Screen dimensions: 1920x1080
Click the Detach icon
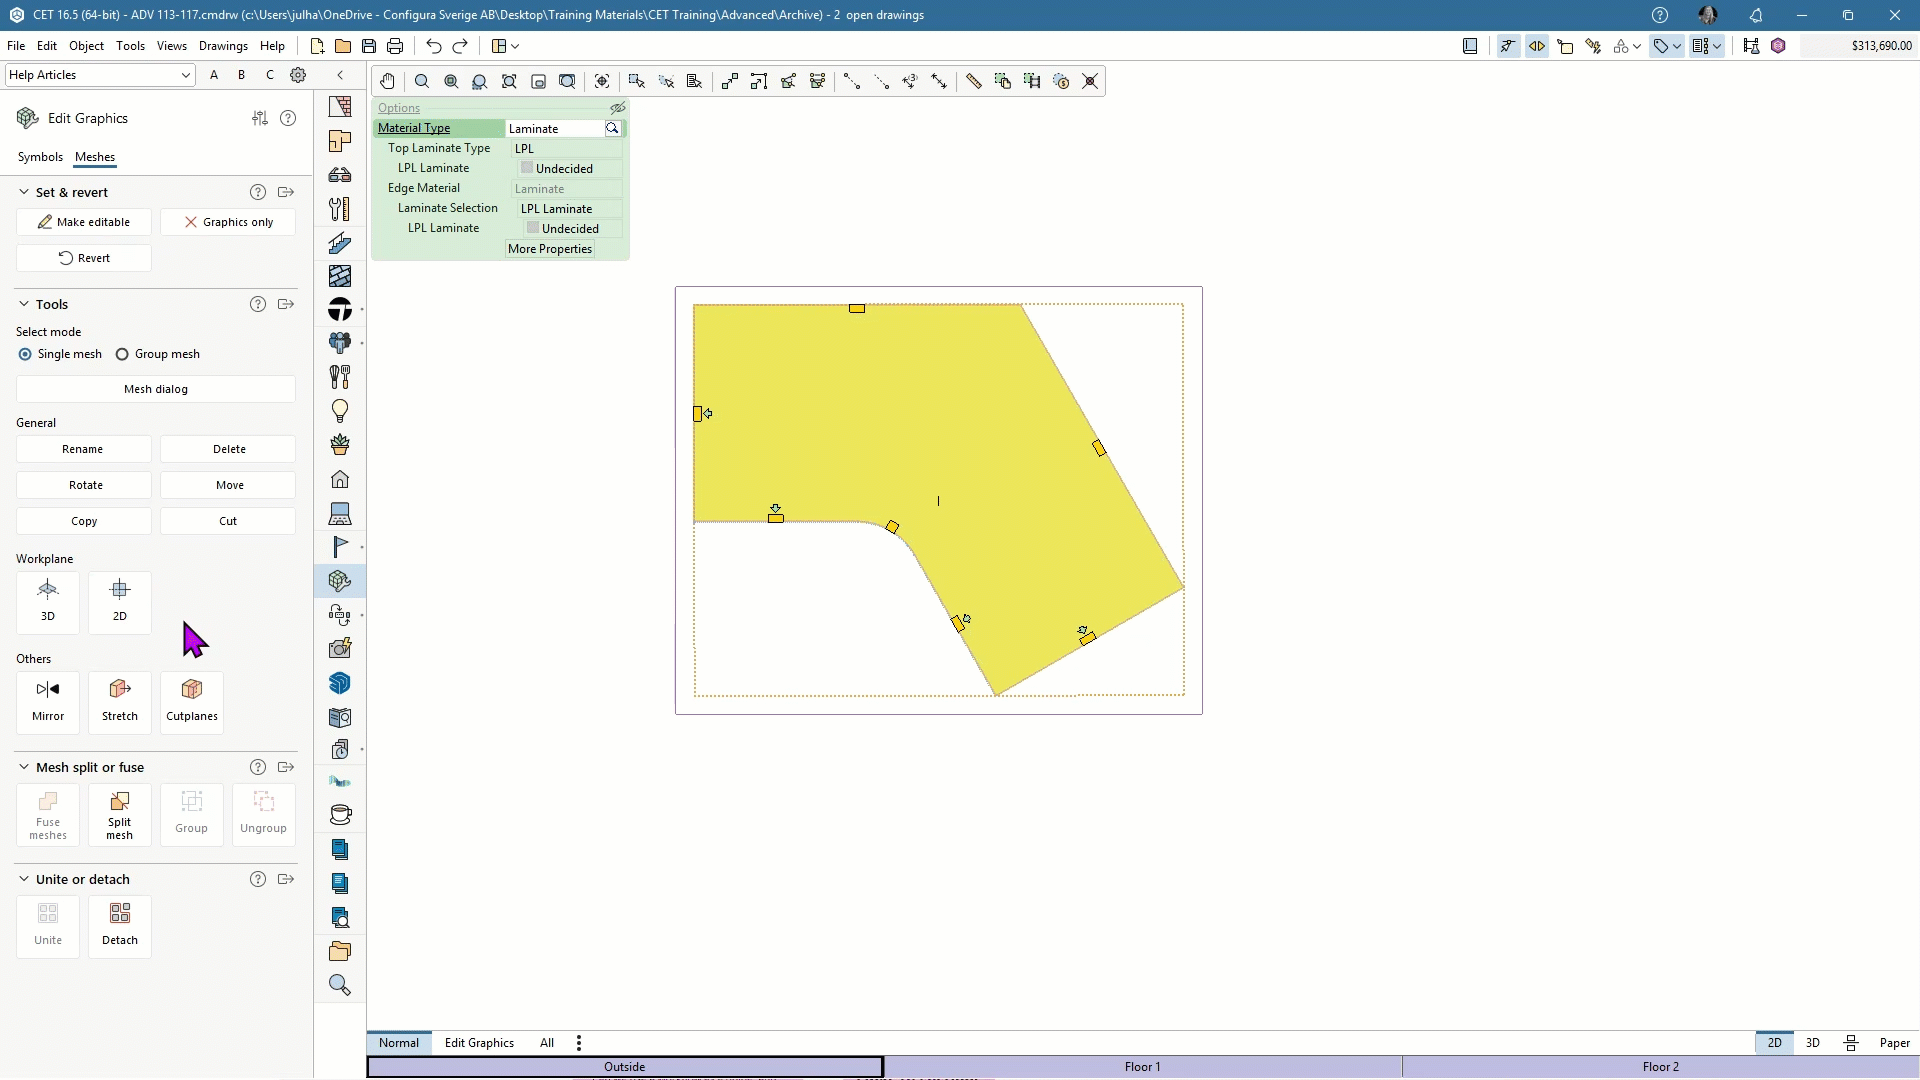pos(120,927)
